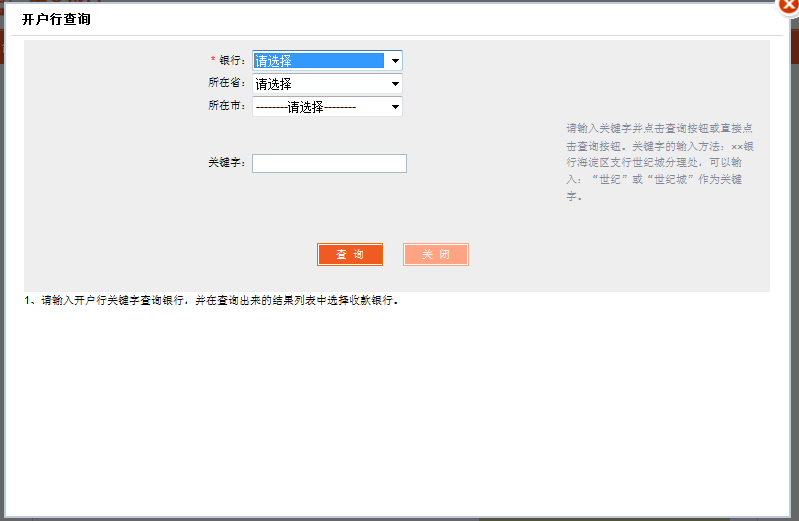
Task: Click the numbered instruction text below the form
Action: [211, 301]
